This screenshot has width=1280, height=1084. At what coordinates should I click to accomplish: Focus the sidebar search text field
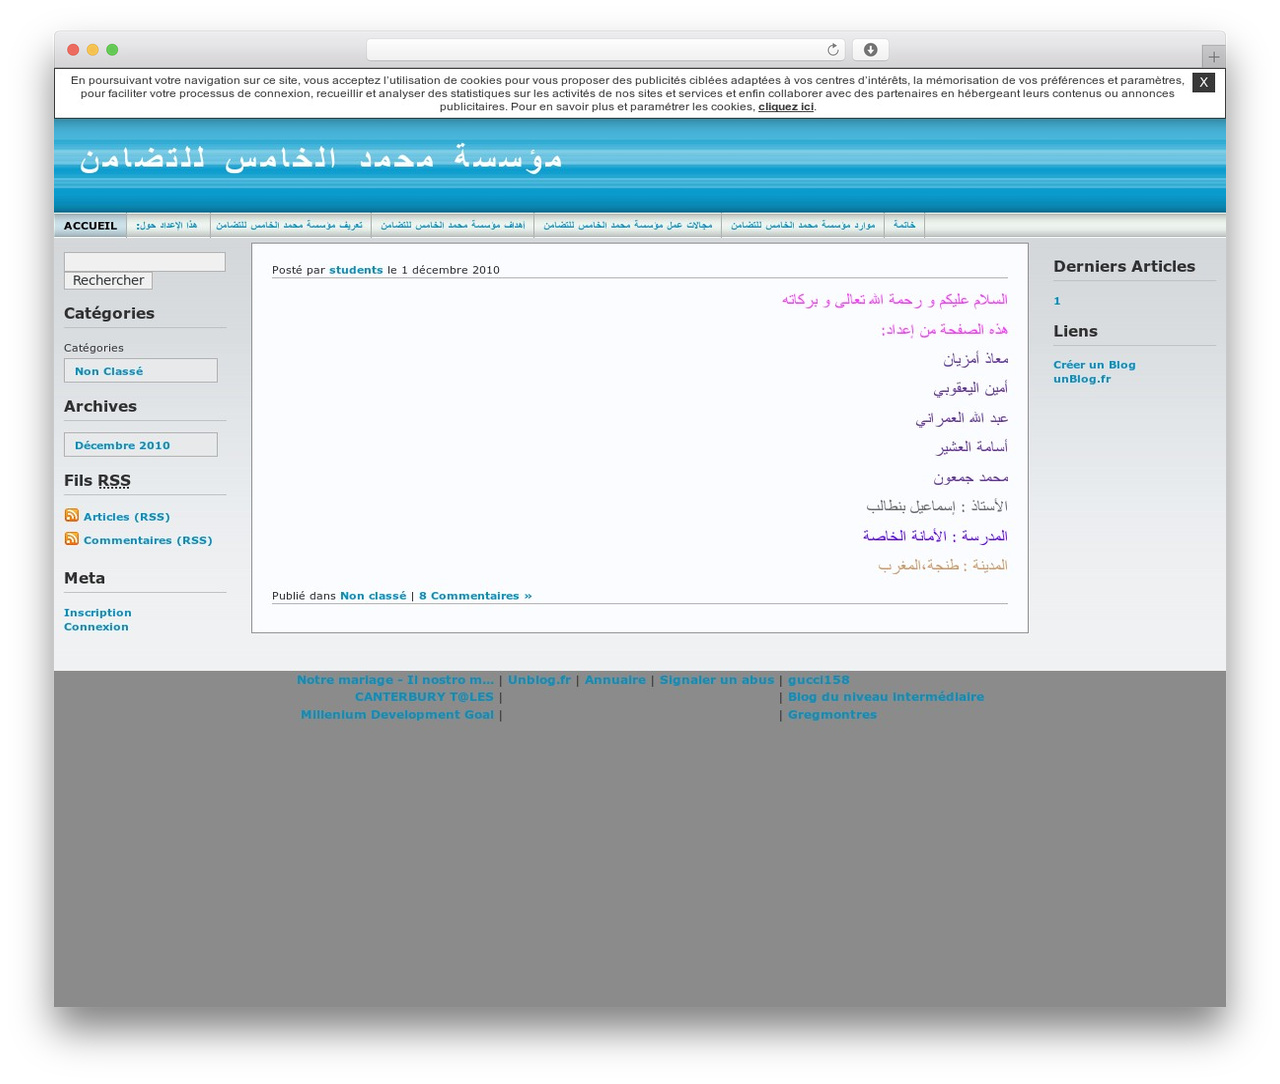point(145,262)
